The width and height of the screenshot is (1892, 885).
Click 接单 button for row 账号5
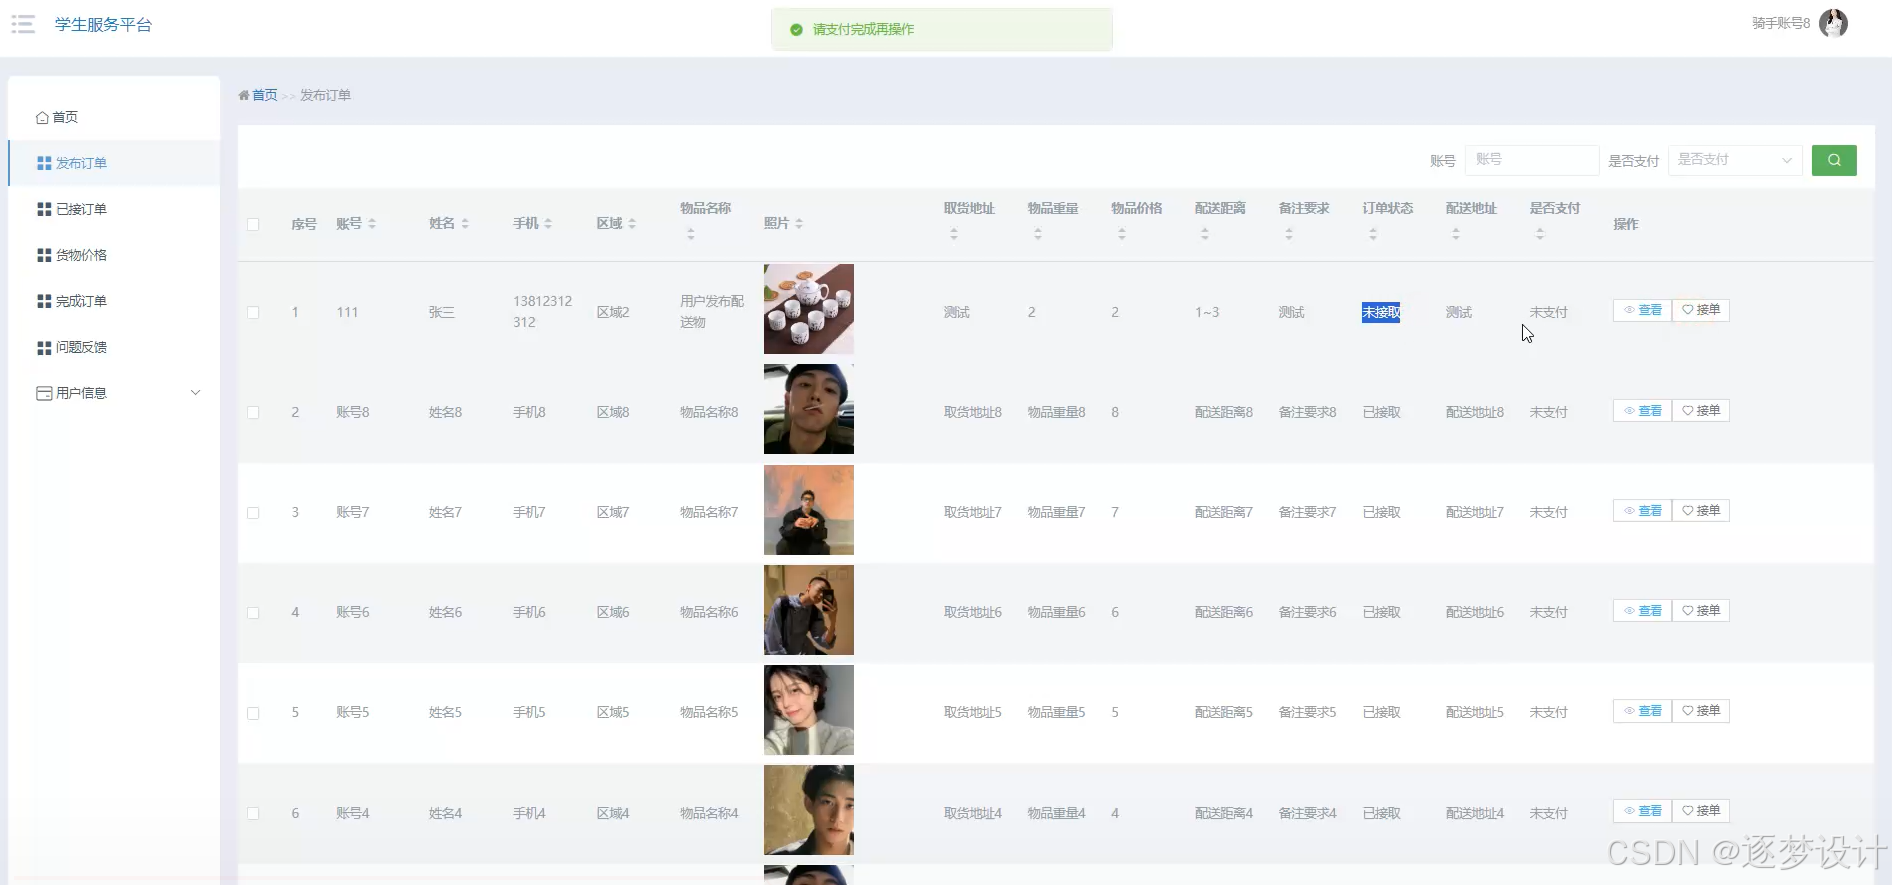[1701, 711]
